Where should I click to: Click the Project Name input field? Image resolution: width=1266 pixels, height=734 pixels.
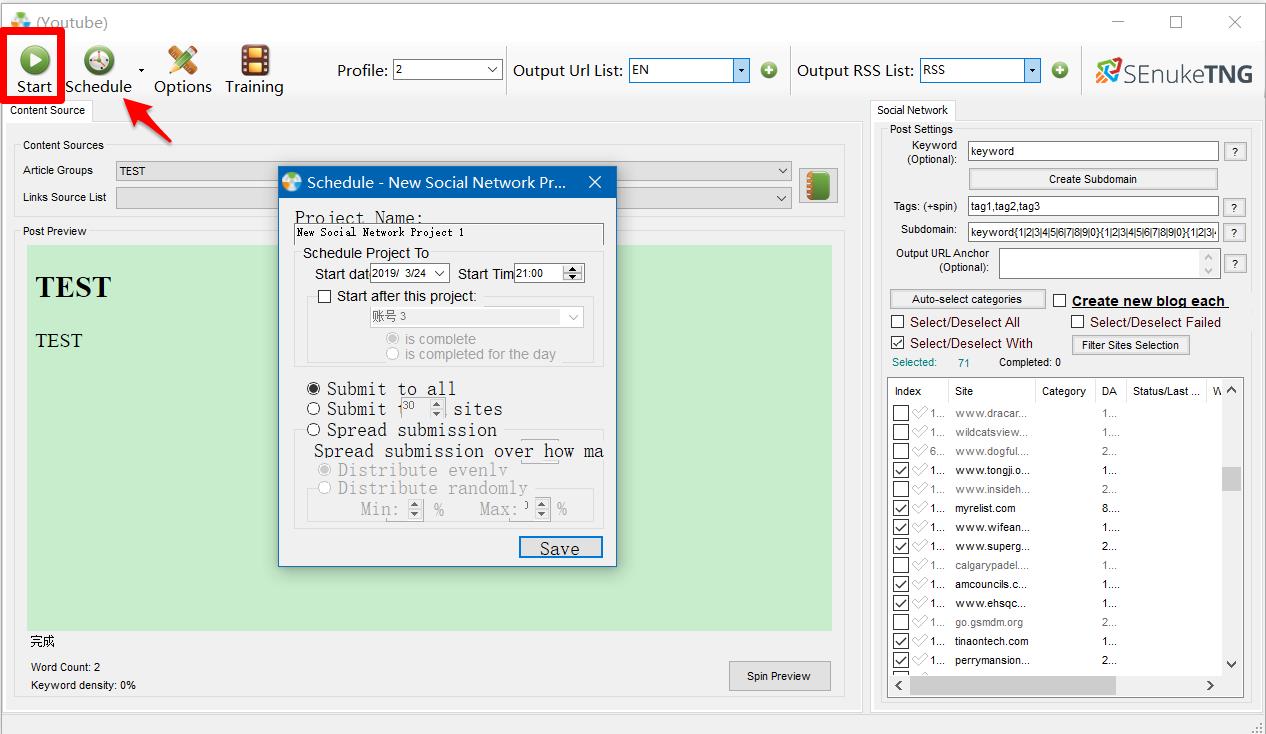click(x=449, y=233)
